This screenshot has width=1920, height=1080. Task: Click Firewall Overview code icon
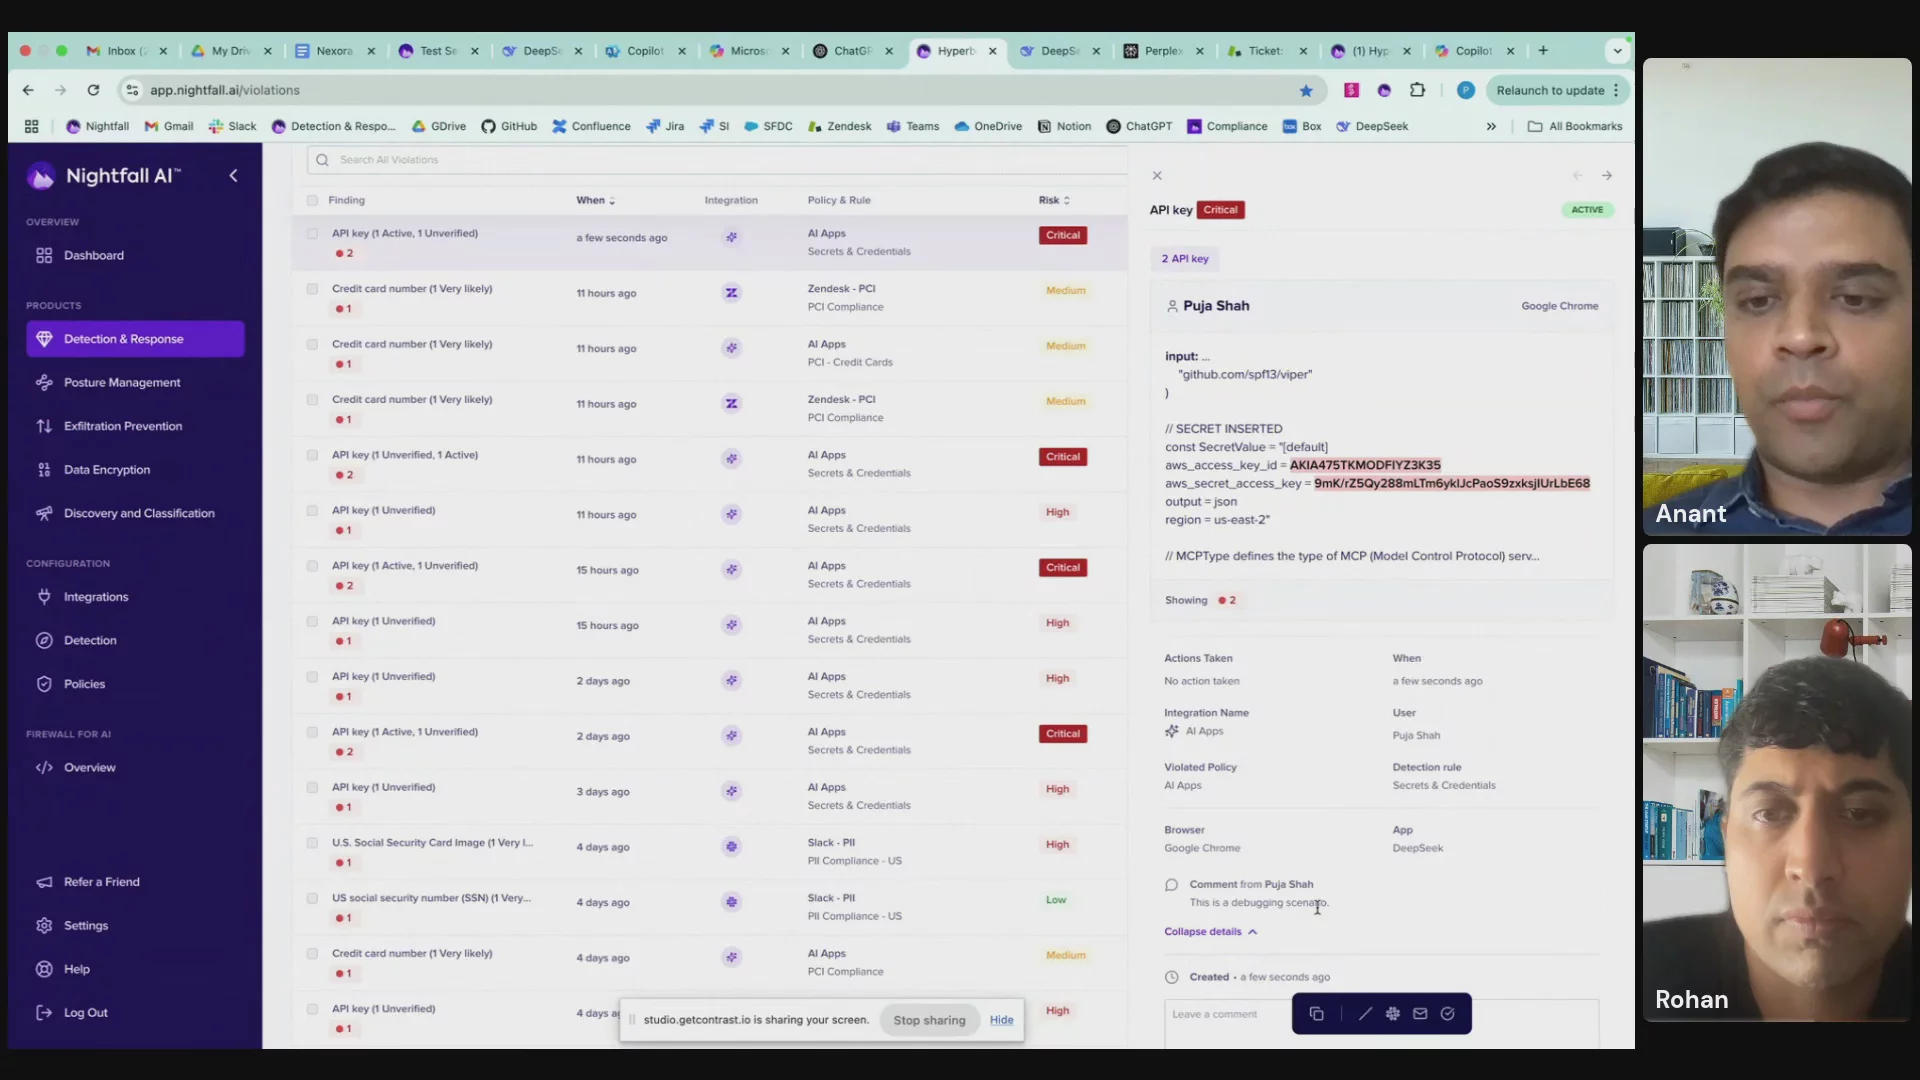point(44,768)
